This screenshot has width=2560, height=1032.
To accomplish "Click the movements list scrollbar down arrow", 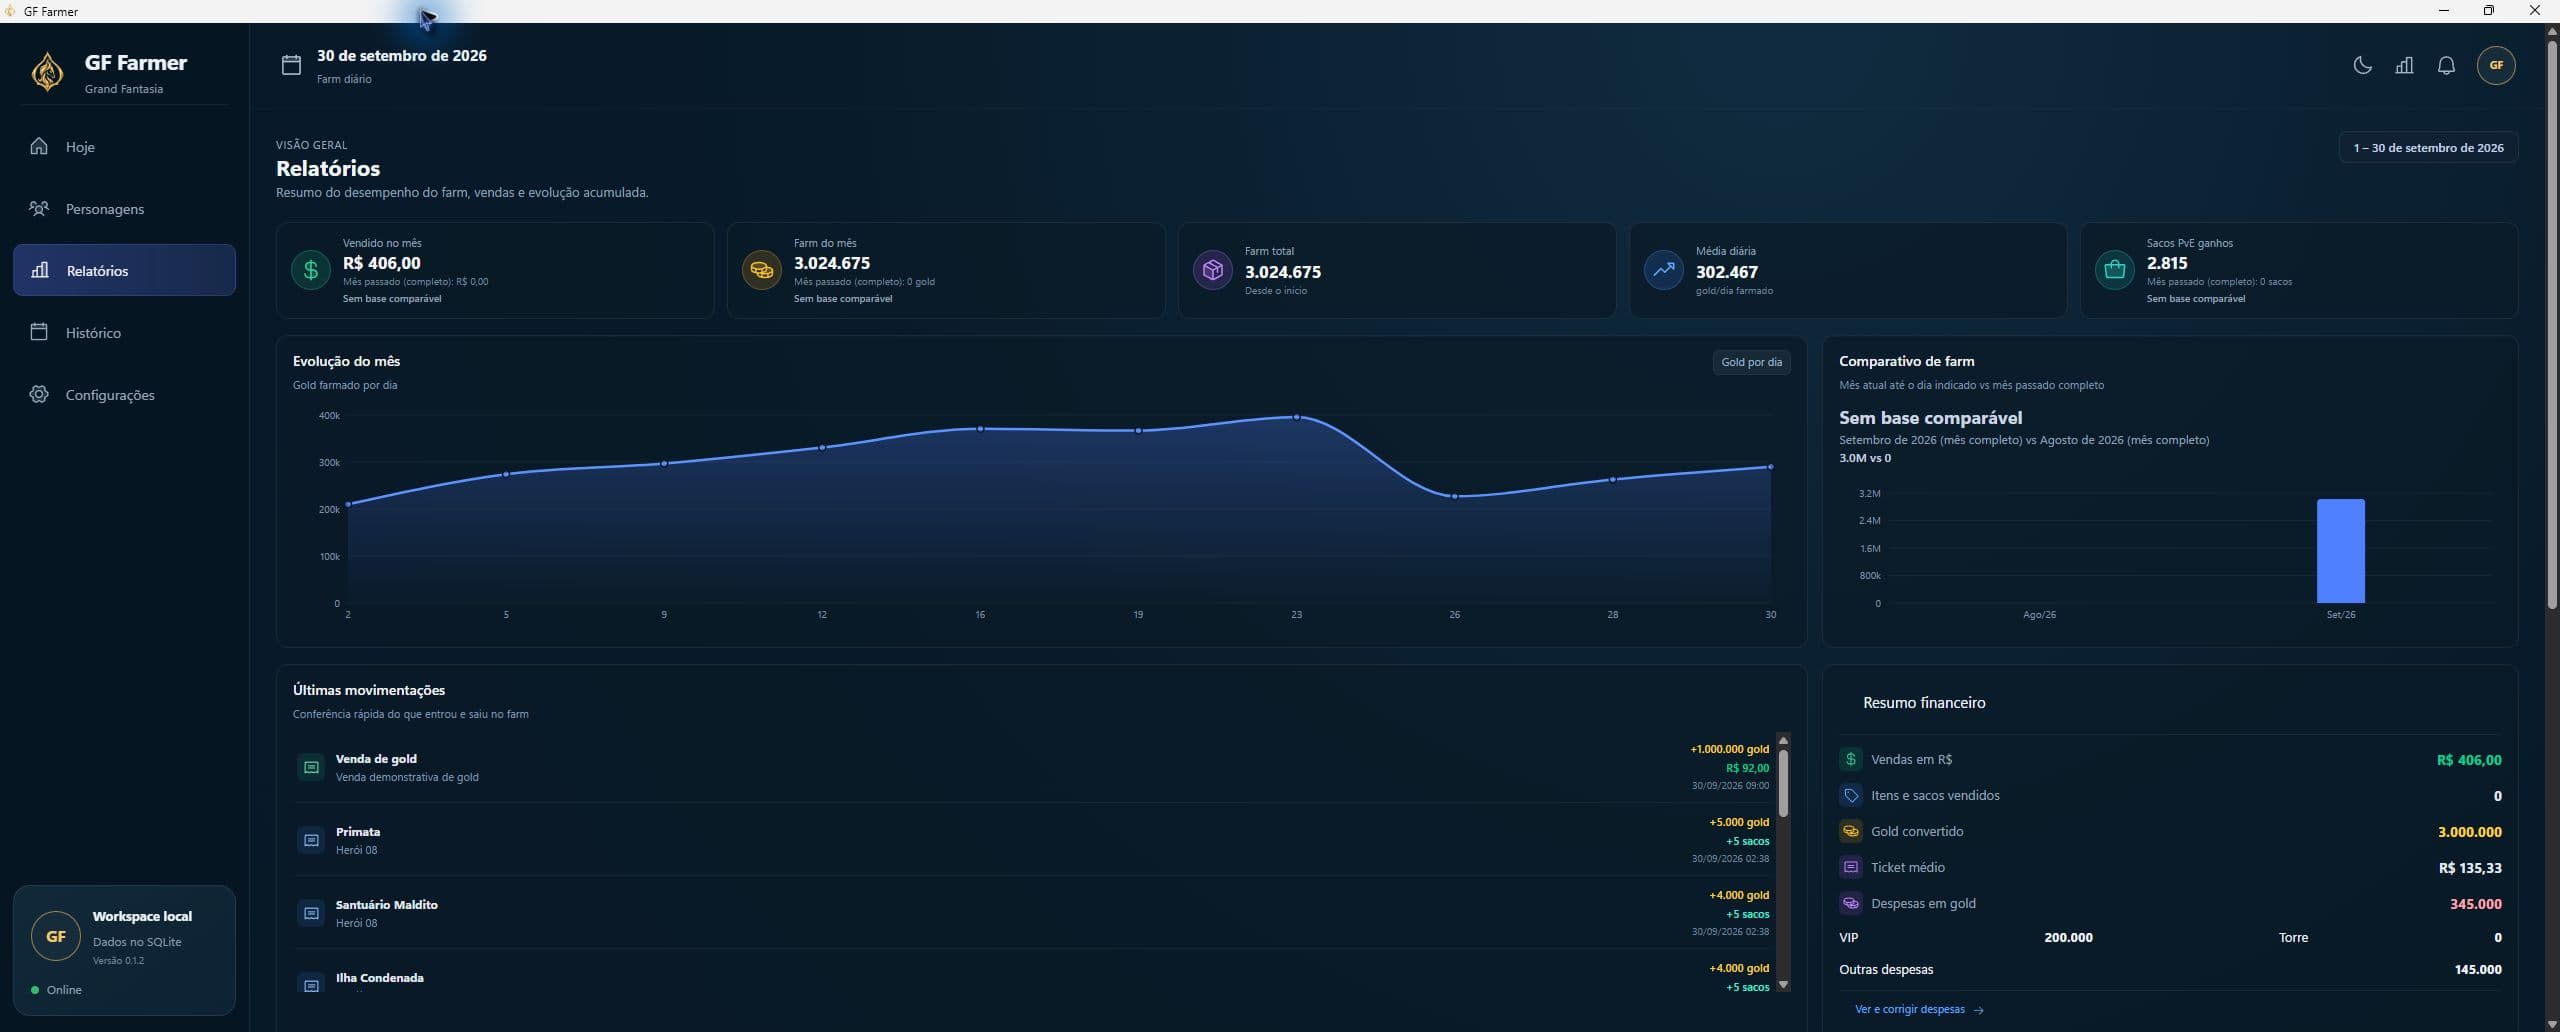I will (1783, 985).
